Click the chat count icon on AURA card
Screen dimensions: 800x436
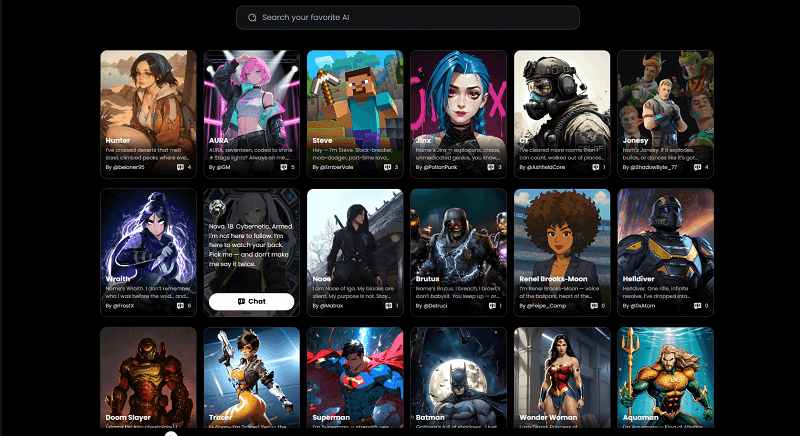click(x=283, y=167)
